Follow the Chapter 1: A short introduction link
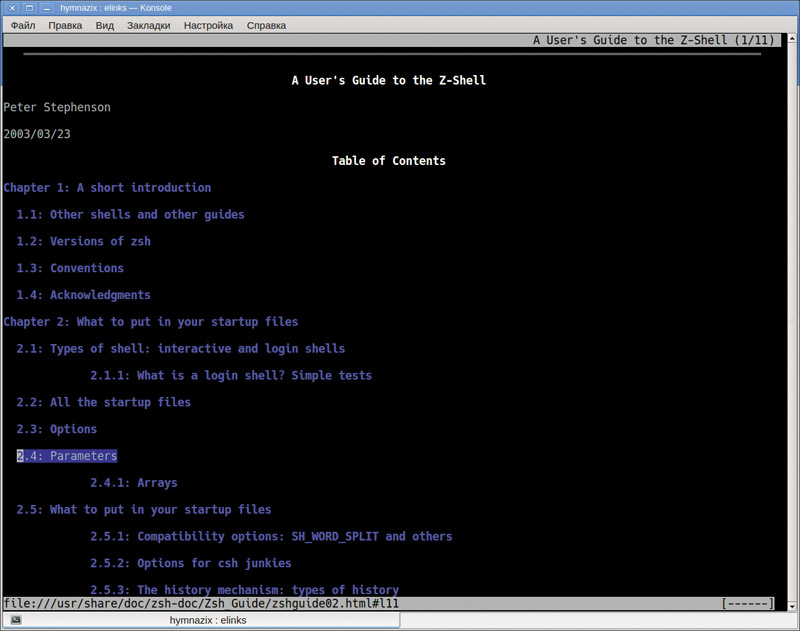The height and width of the screenshot is (631, 800). pyautogui.click(x=107, y=188)
